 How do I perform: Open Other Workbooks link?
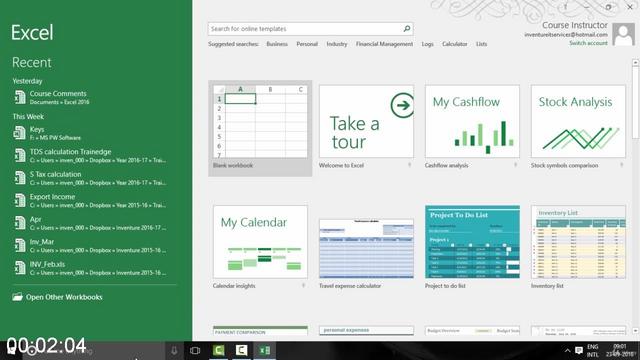coord(64,297)
